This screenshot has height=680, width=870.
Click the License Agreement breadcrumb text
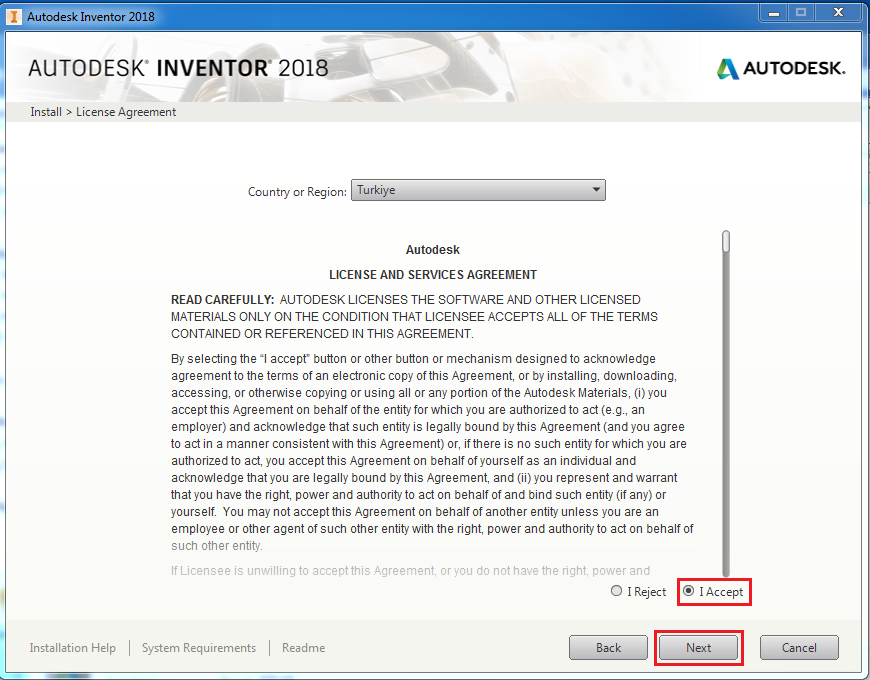126,112
